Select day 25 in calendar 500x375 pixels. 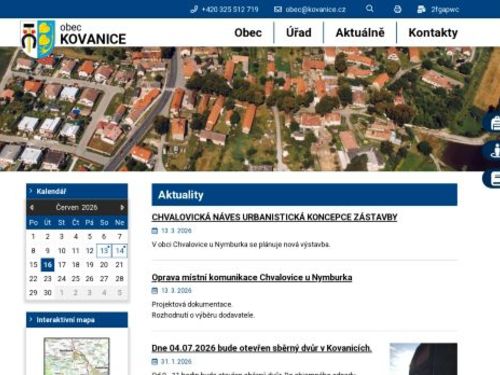(x=76, y=279)
